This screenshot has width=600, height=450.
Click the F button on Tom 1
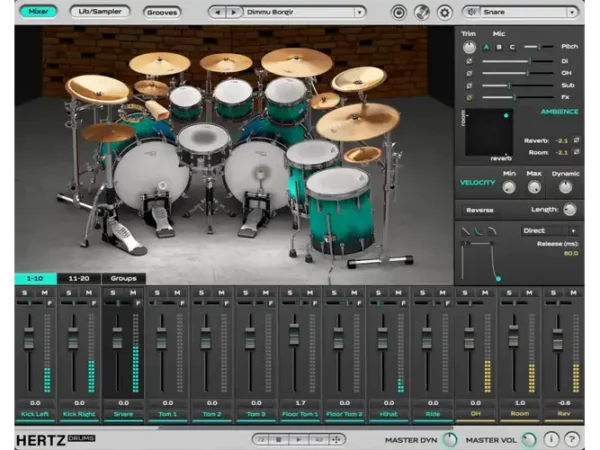pyautogui.click(x=182, y=303)
